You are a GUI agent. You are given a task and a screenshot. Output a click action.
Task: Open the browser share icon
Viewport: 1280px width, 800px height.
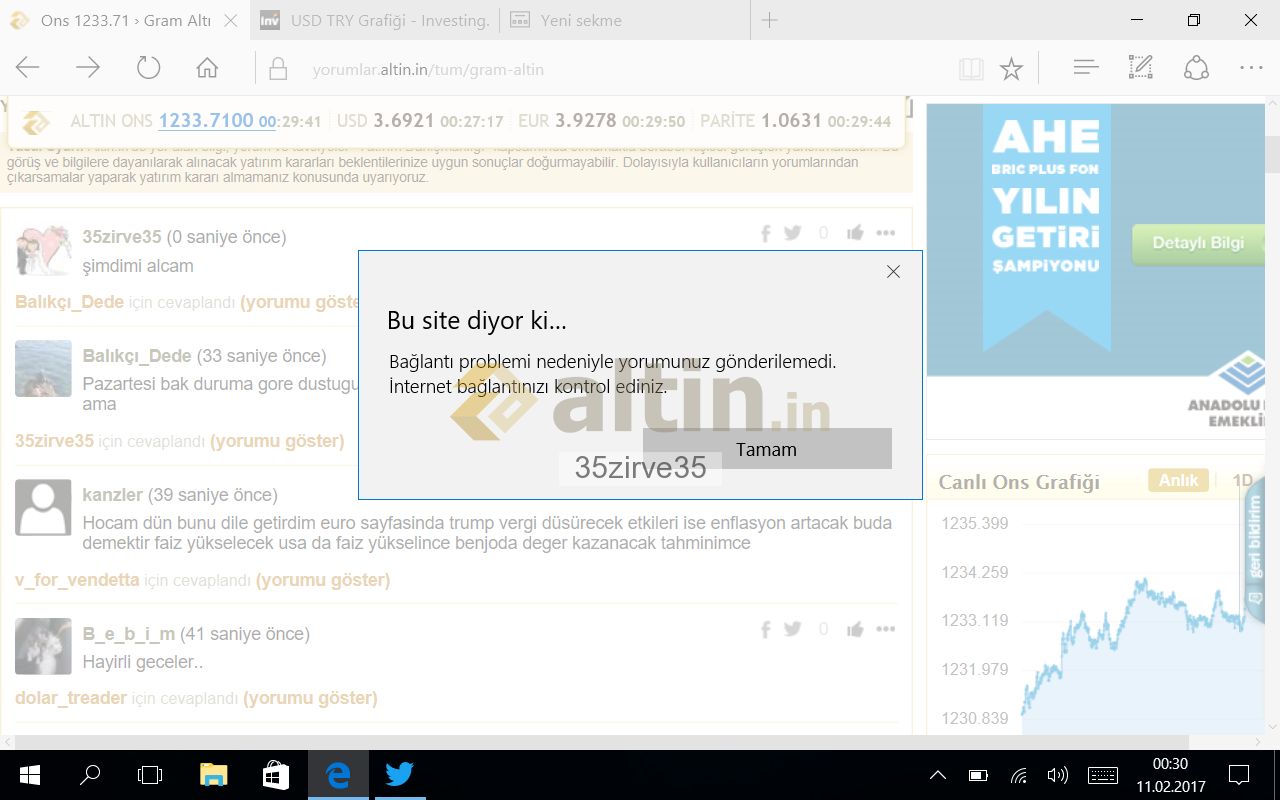[1196, 68]
